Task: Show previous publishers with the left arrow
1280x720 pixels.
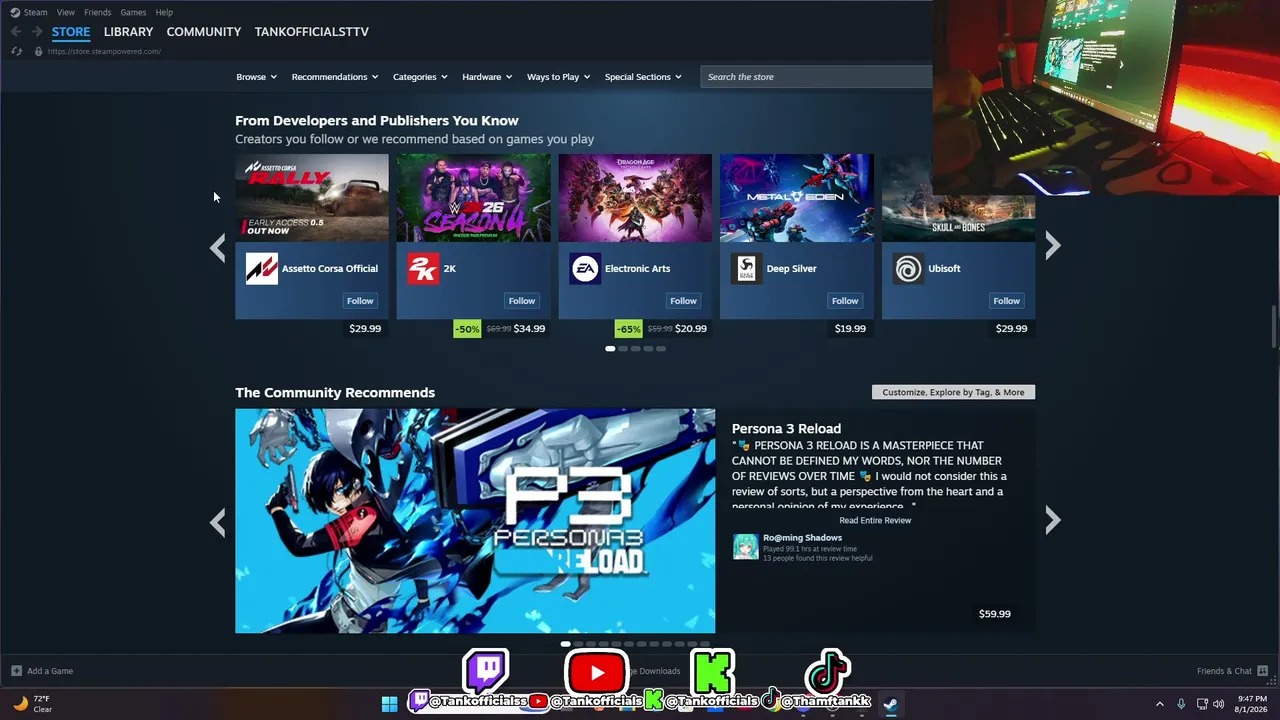Action: coord(217,247)
